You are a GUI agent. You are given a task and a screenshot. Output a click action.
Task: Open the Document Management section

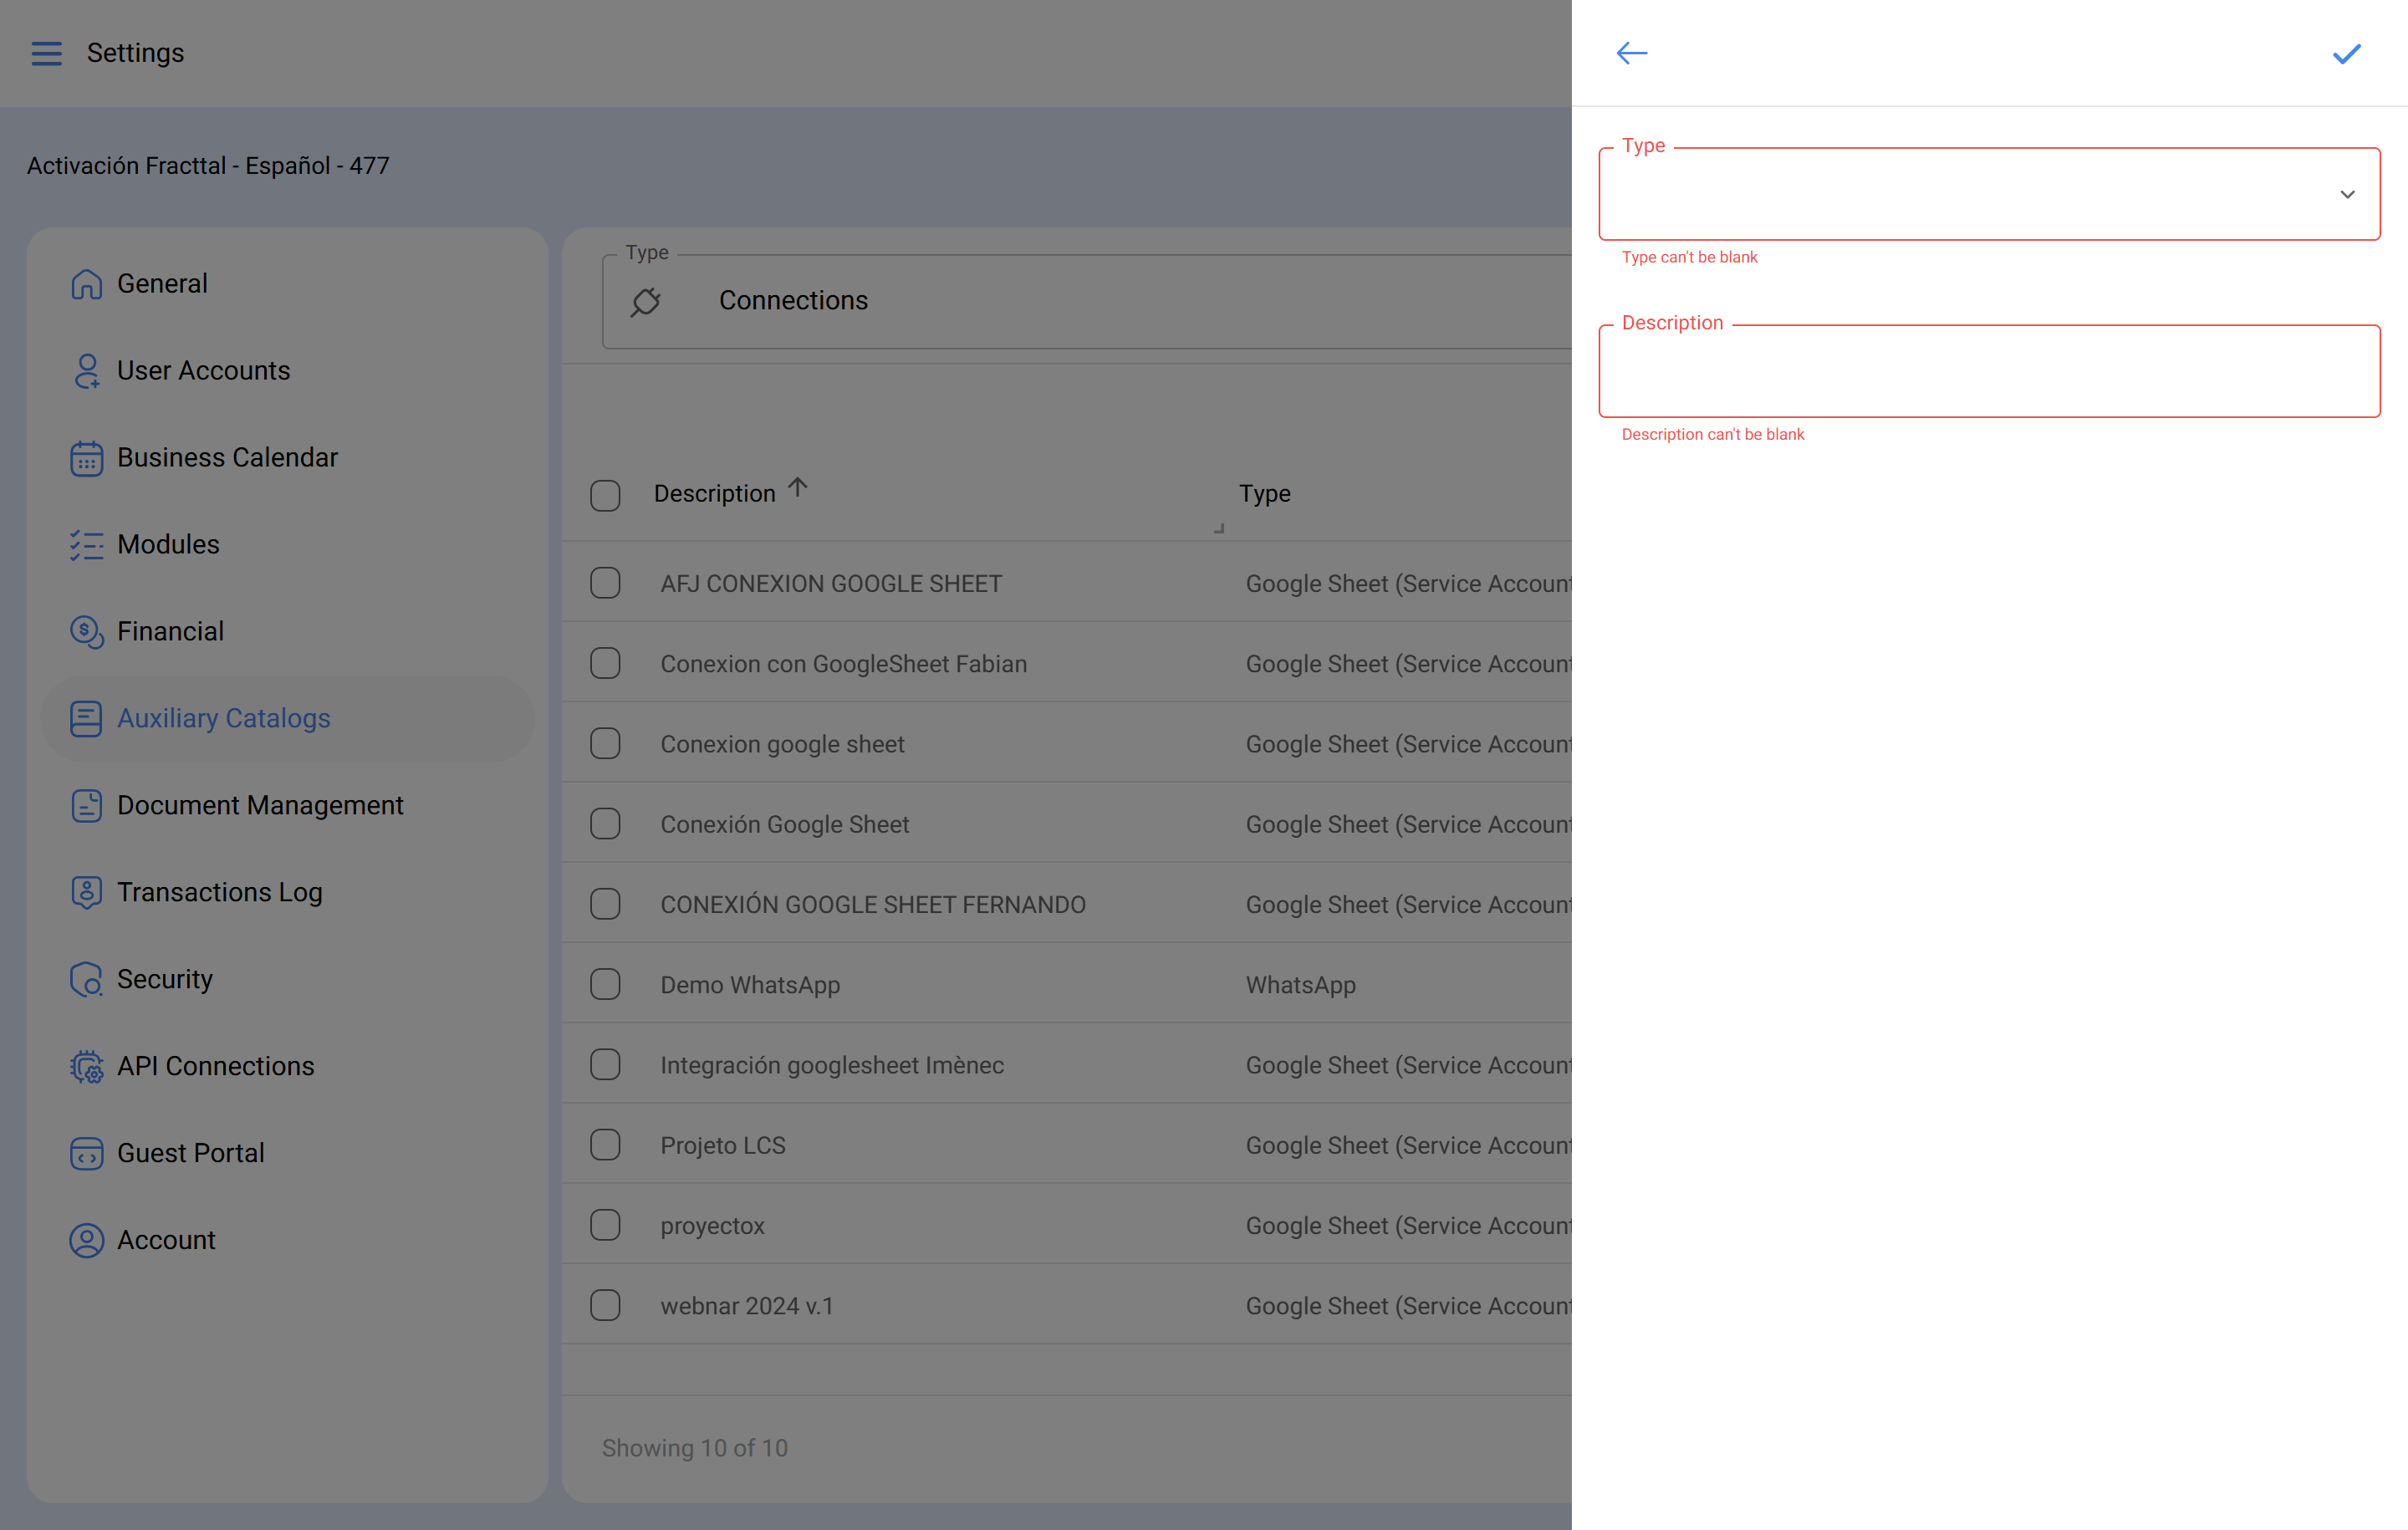(260, 805)
